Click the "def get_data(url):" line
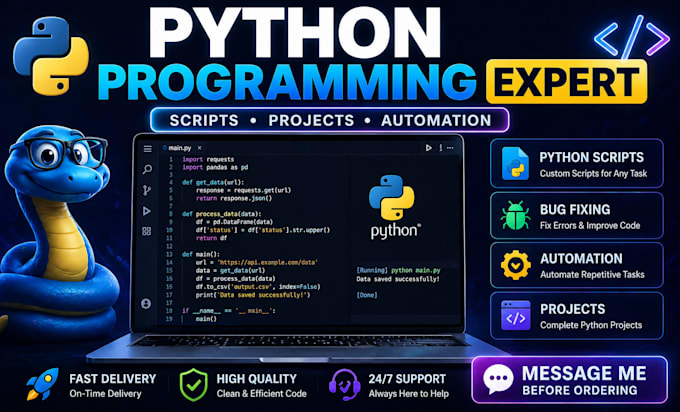Screen dimensions: 680x412 (213, 183)
